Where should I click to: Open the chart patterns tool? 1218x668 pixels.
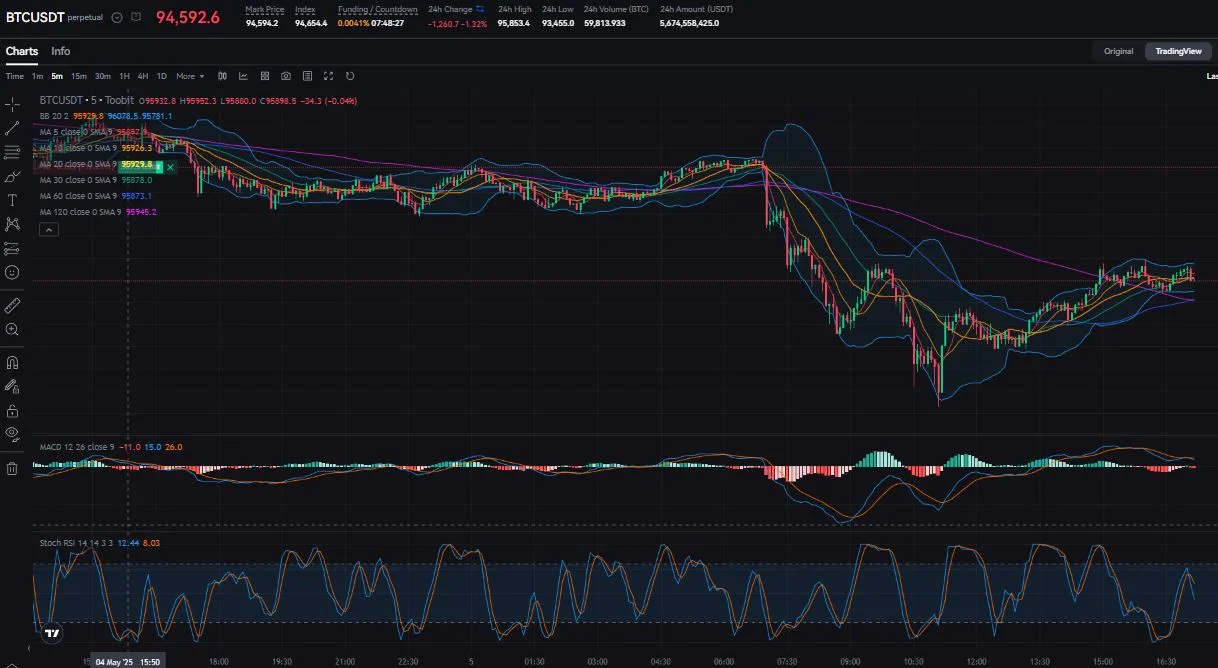tap(12, 224)
